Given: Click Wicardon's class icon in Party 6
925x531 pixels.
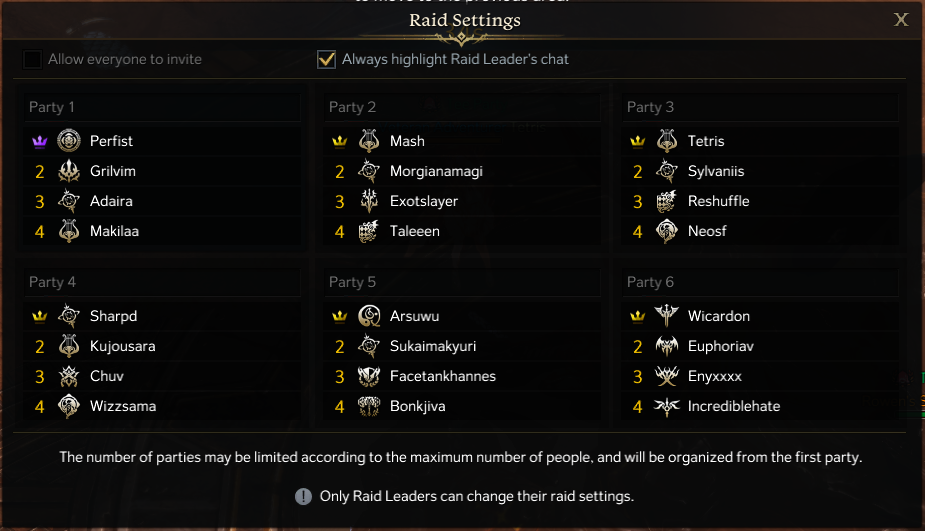Looking at the screenshot, I should pyautogui.click(x=667, y=316).
